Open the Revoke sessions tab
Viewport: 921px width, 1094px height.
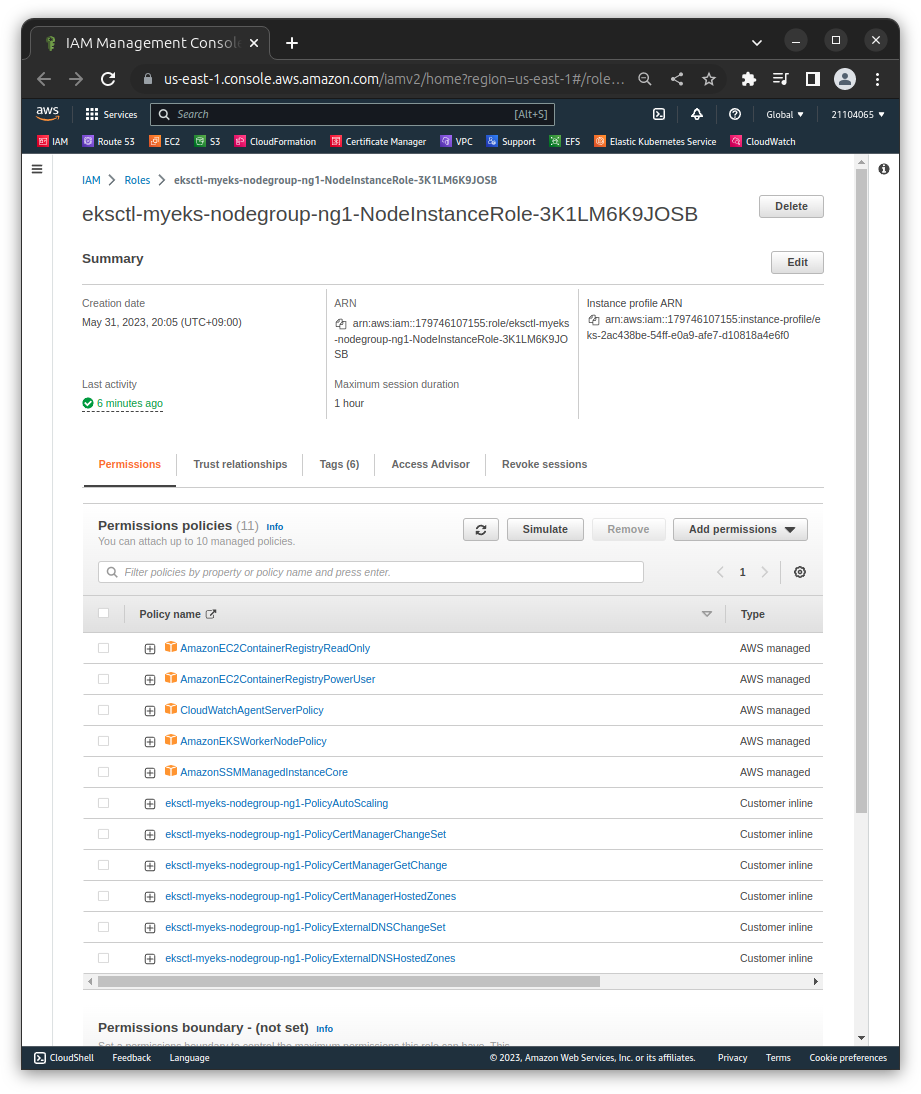pyautogui.click(x=544, y=465)
